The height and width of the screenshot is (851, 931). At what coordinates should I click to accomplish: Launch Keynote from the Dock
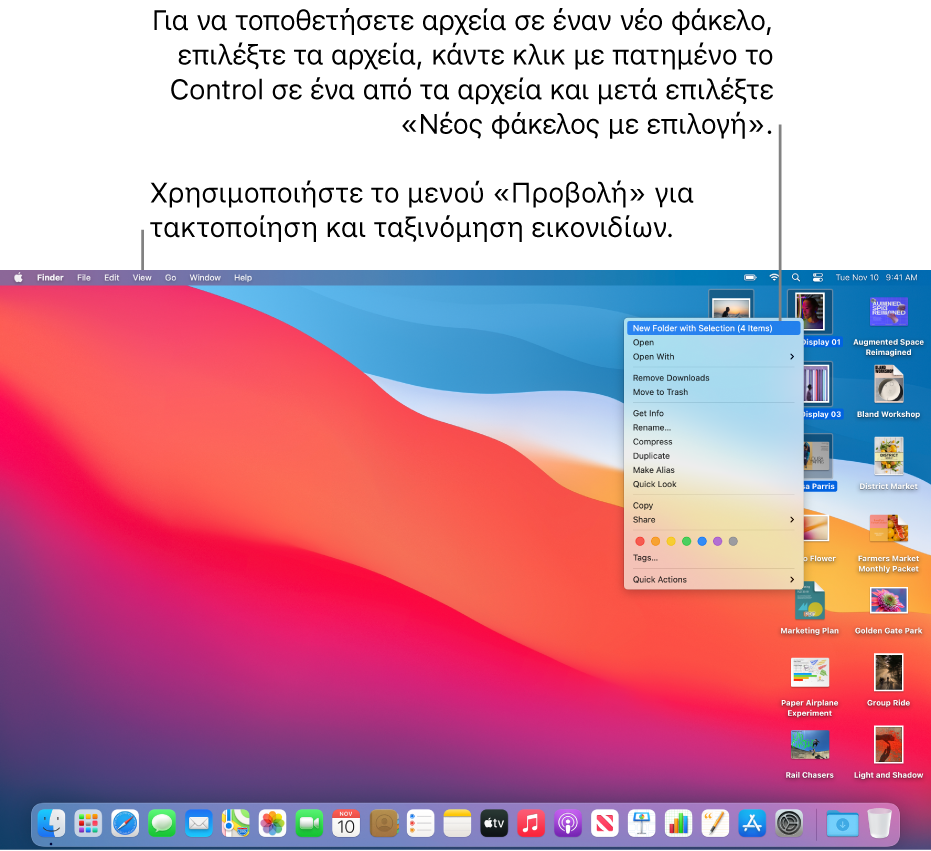tap(641, 824)
